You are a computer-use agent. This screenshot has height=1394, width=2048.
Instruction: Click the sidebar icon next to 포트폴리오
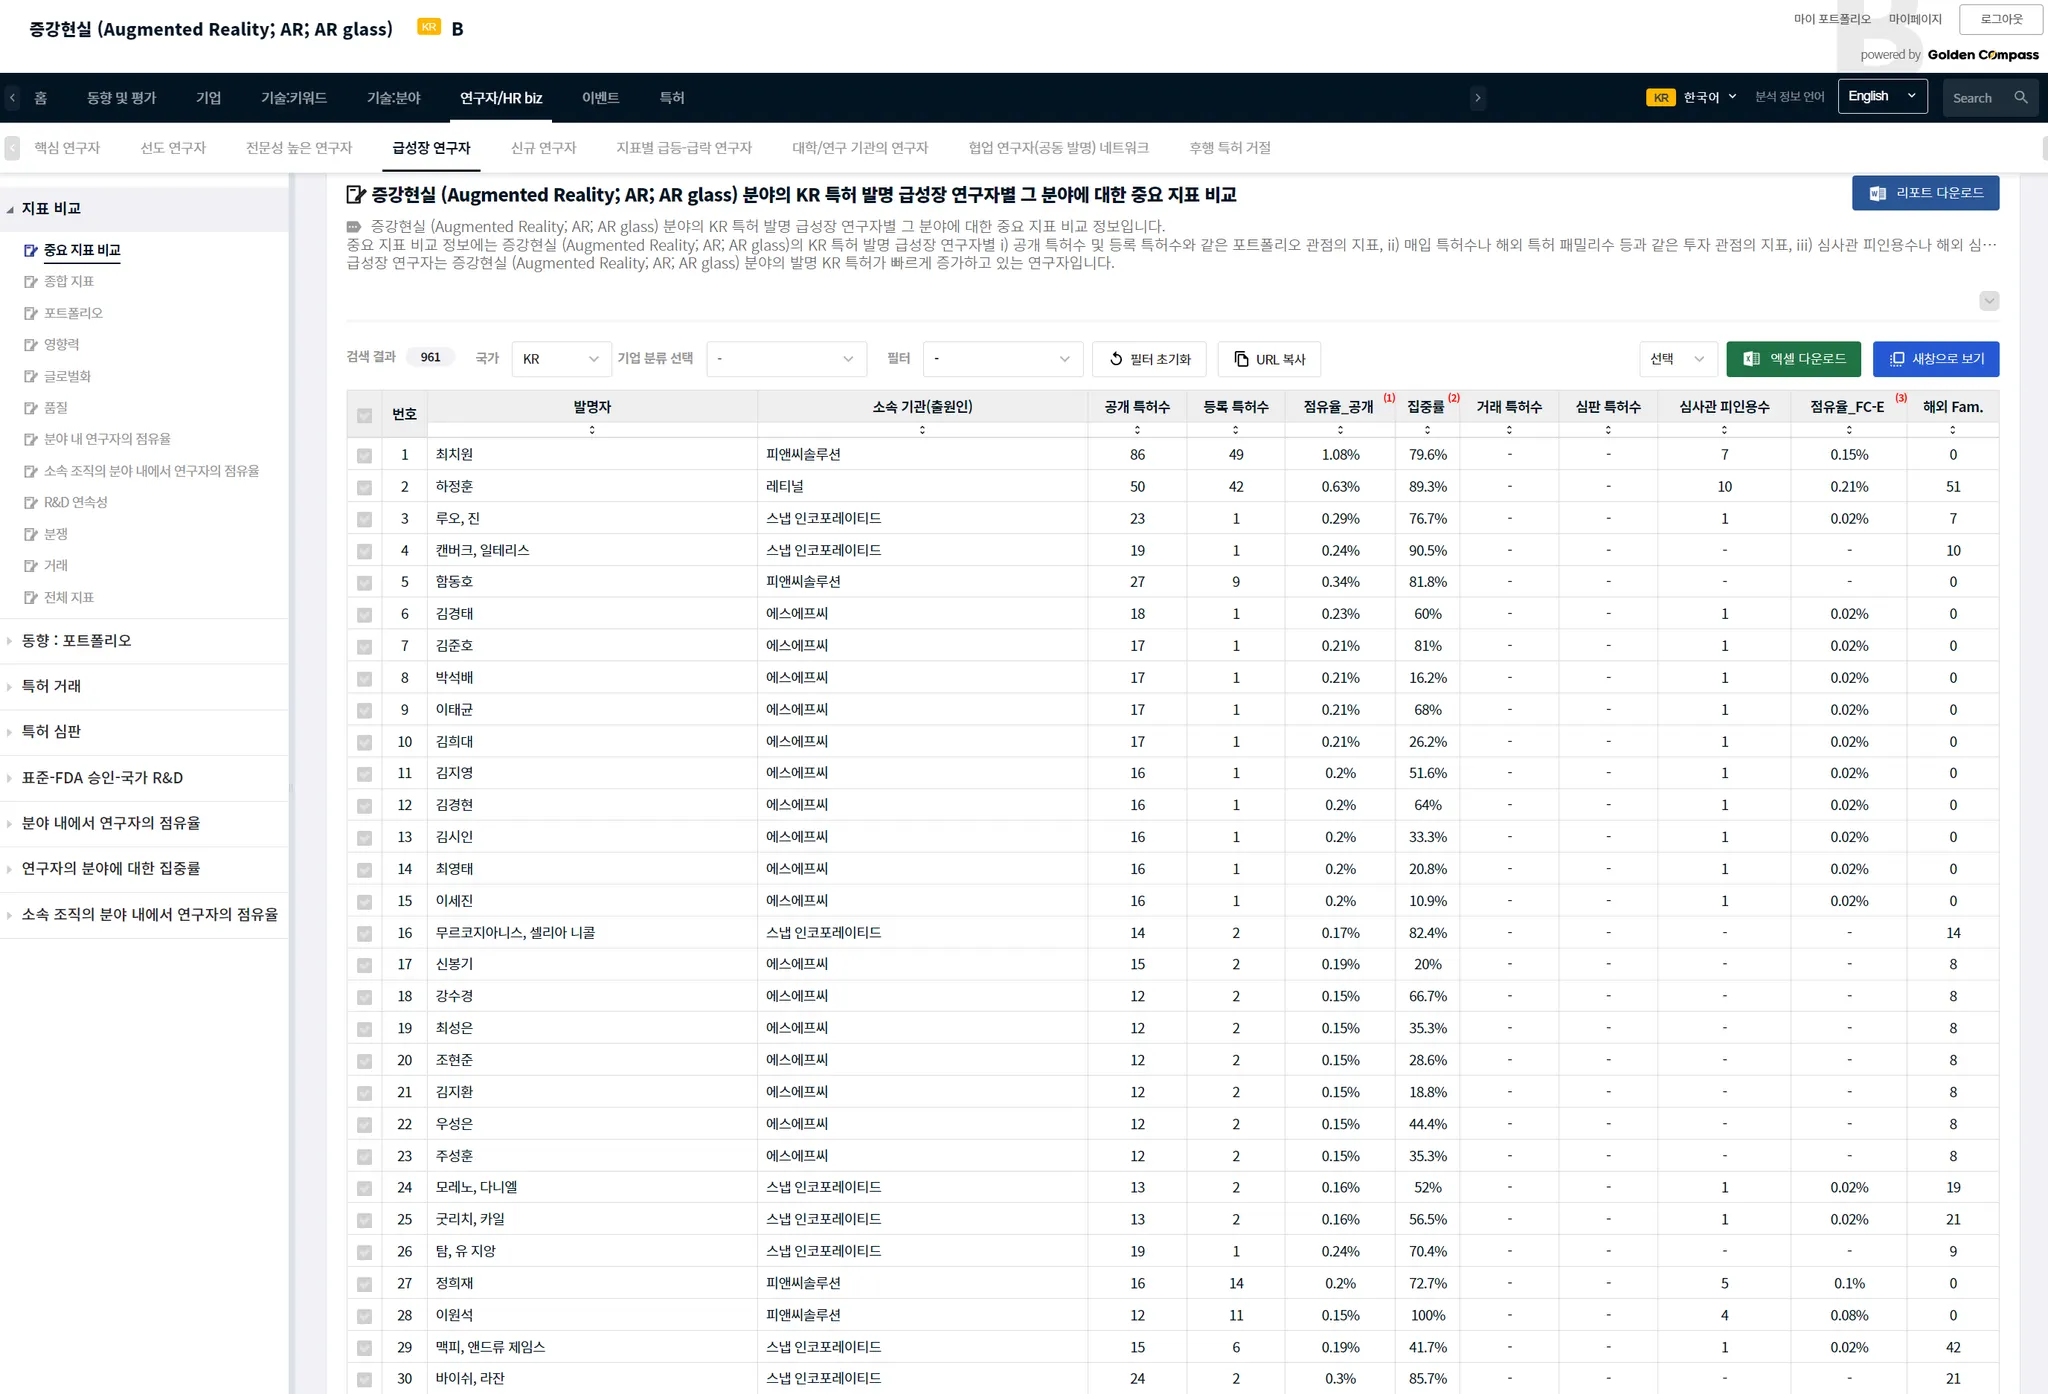(31, 314)
